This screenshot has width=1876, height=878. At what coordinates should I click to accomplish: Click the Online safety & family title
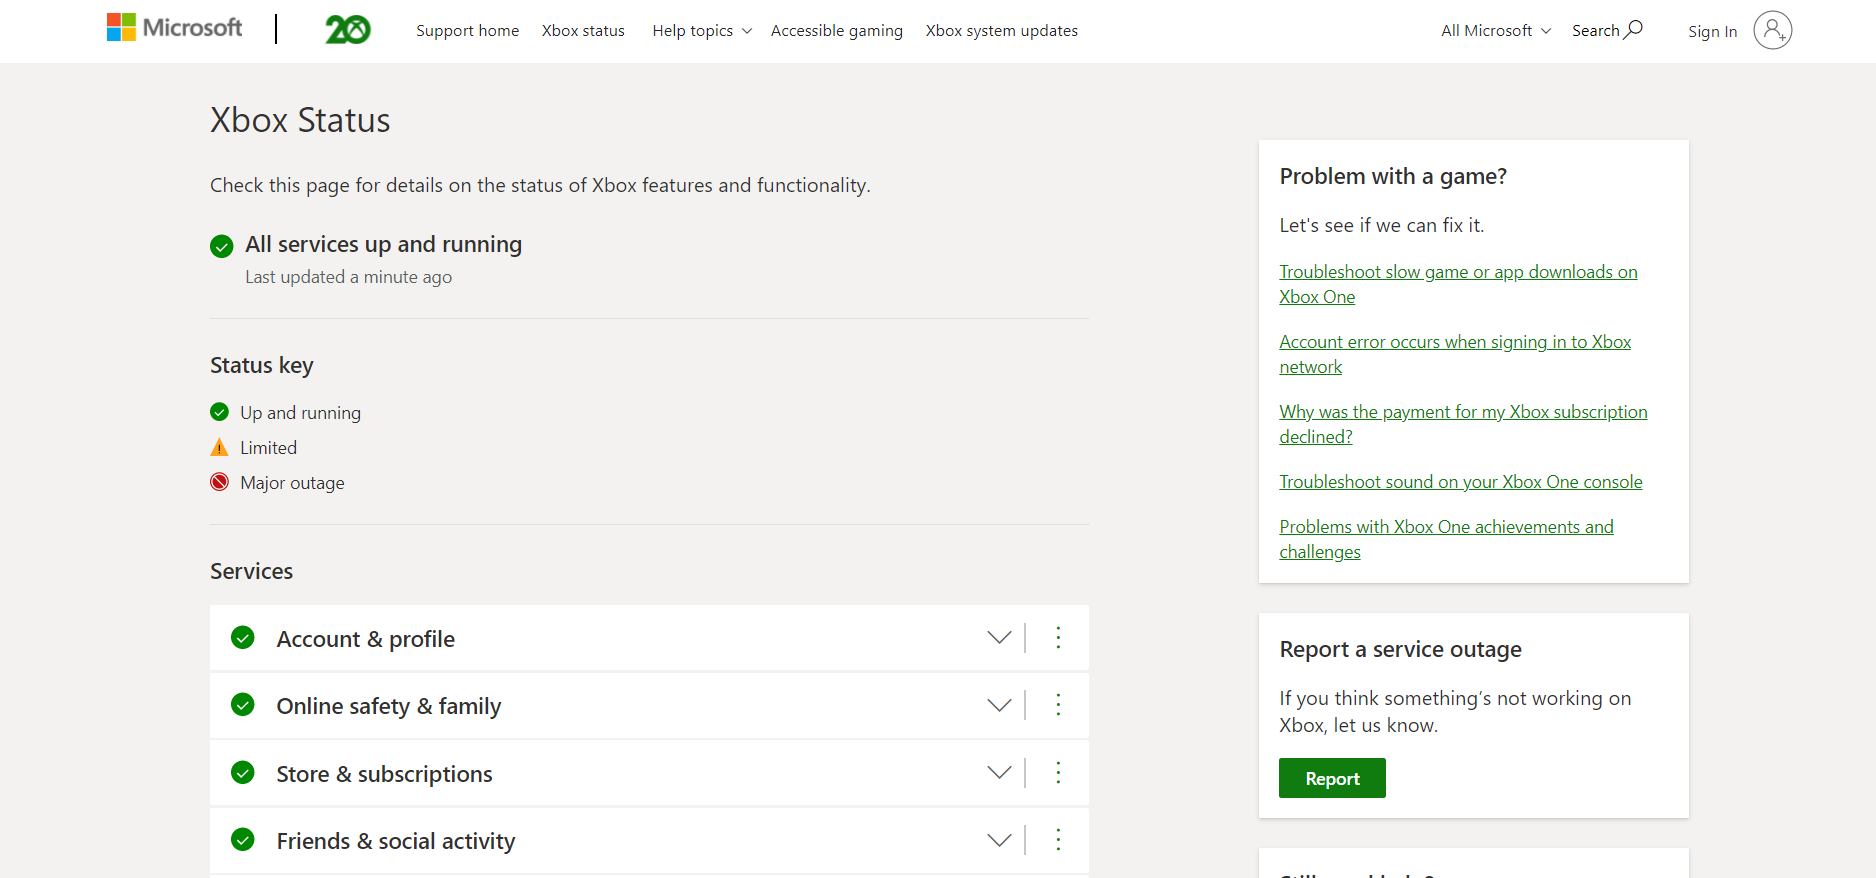(389, 706)
